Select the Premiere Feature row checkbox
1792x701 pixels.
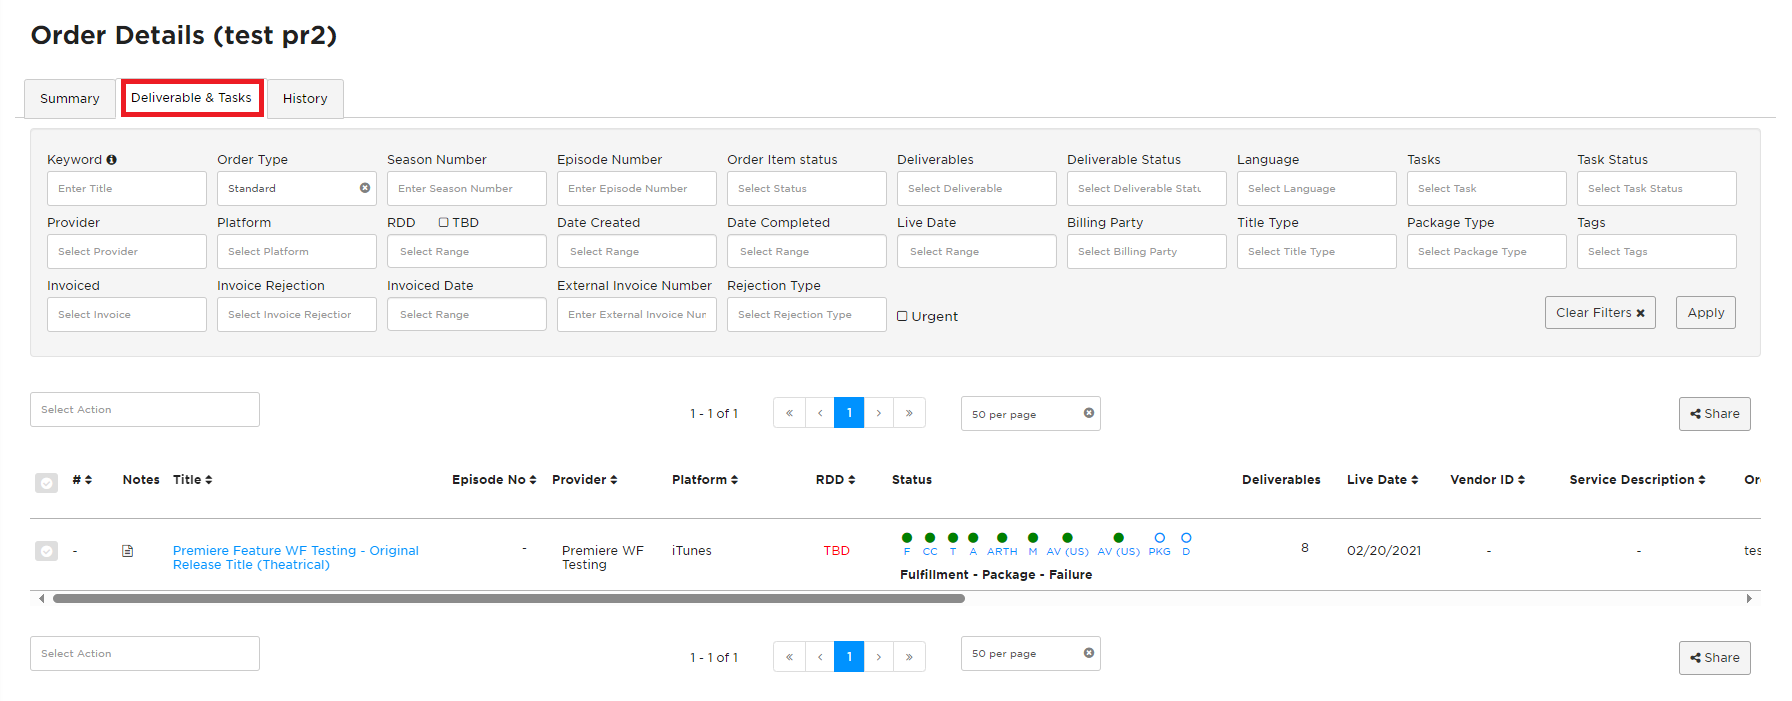point(46,551)
